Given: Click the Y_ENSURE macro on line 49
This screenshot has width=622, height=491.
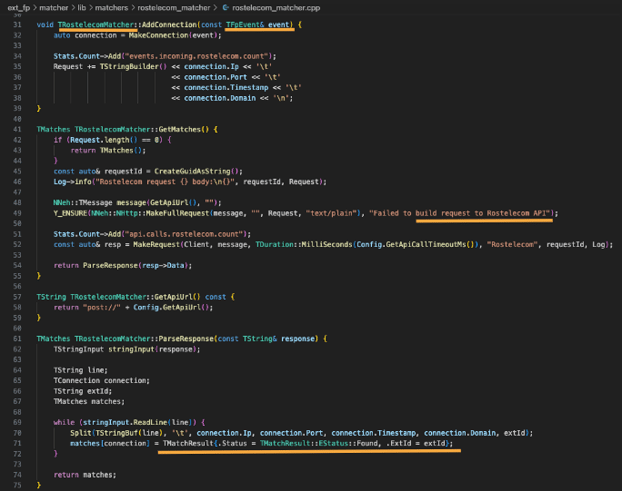Looking at the screenshot, I should tap(70, 213).
